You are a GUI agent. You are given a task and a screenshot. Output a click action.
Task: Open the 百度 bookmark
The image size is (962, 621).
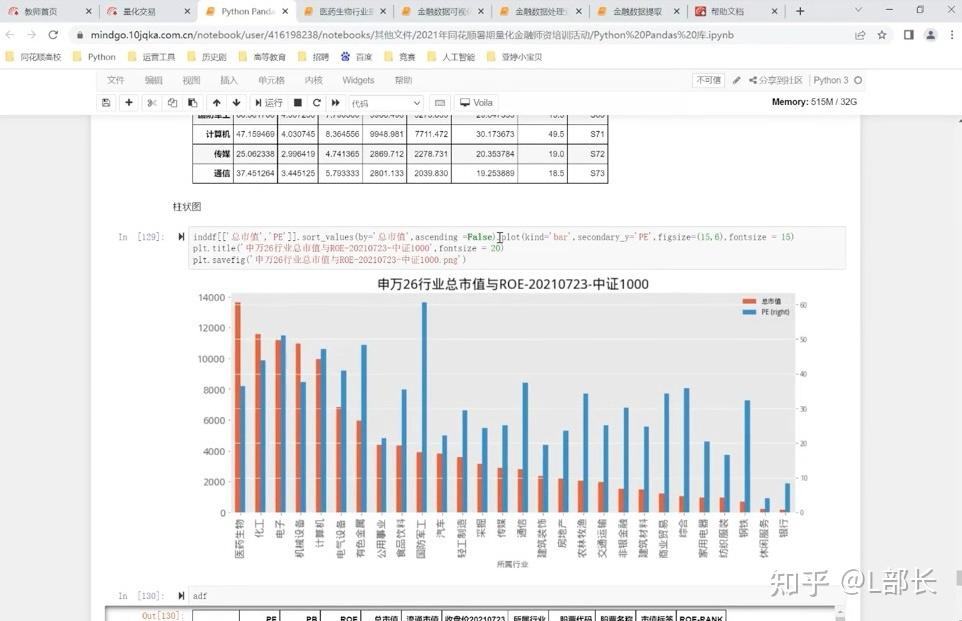click(356, 57)
